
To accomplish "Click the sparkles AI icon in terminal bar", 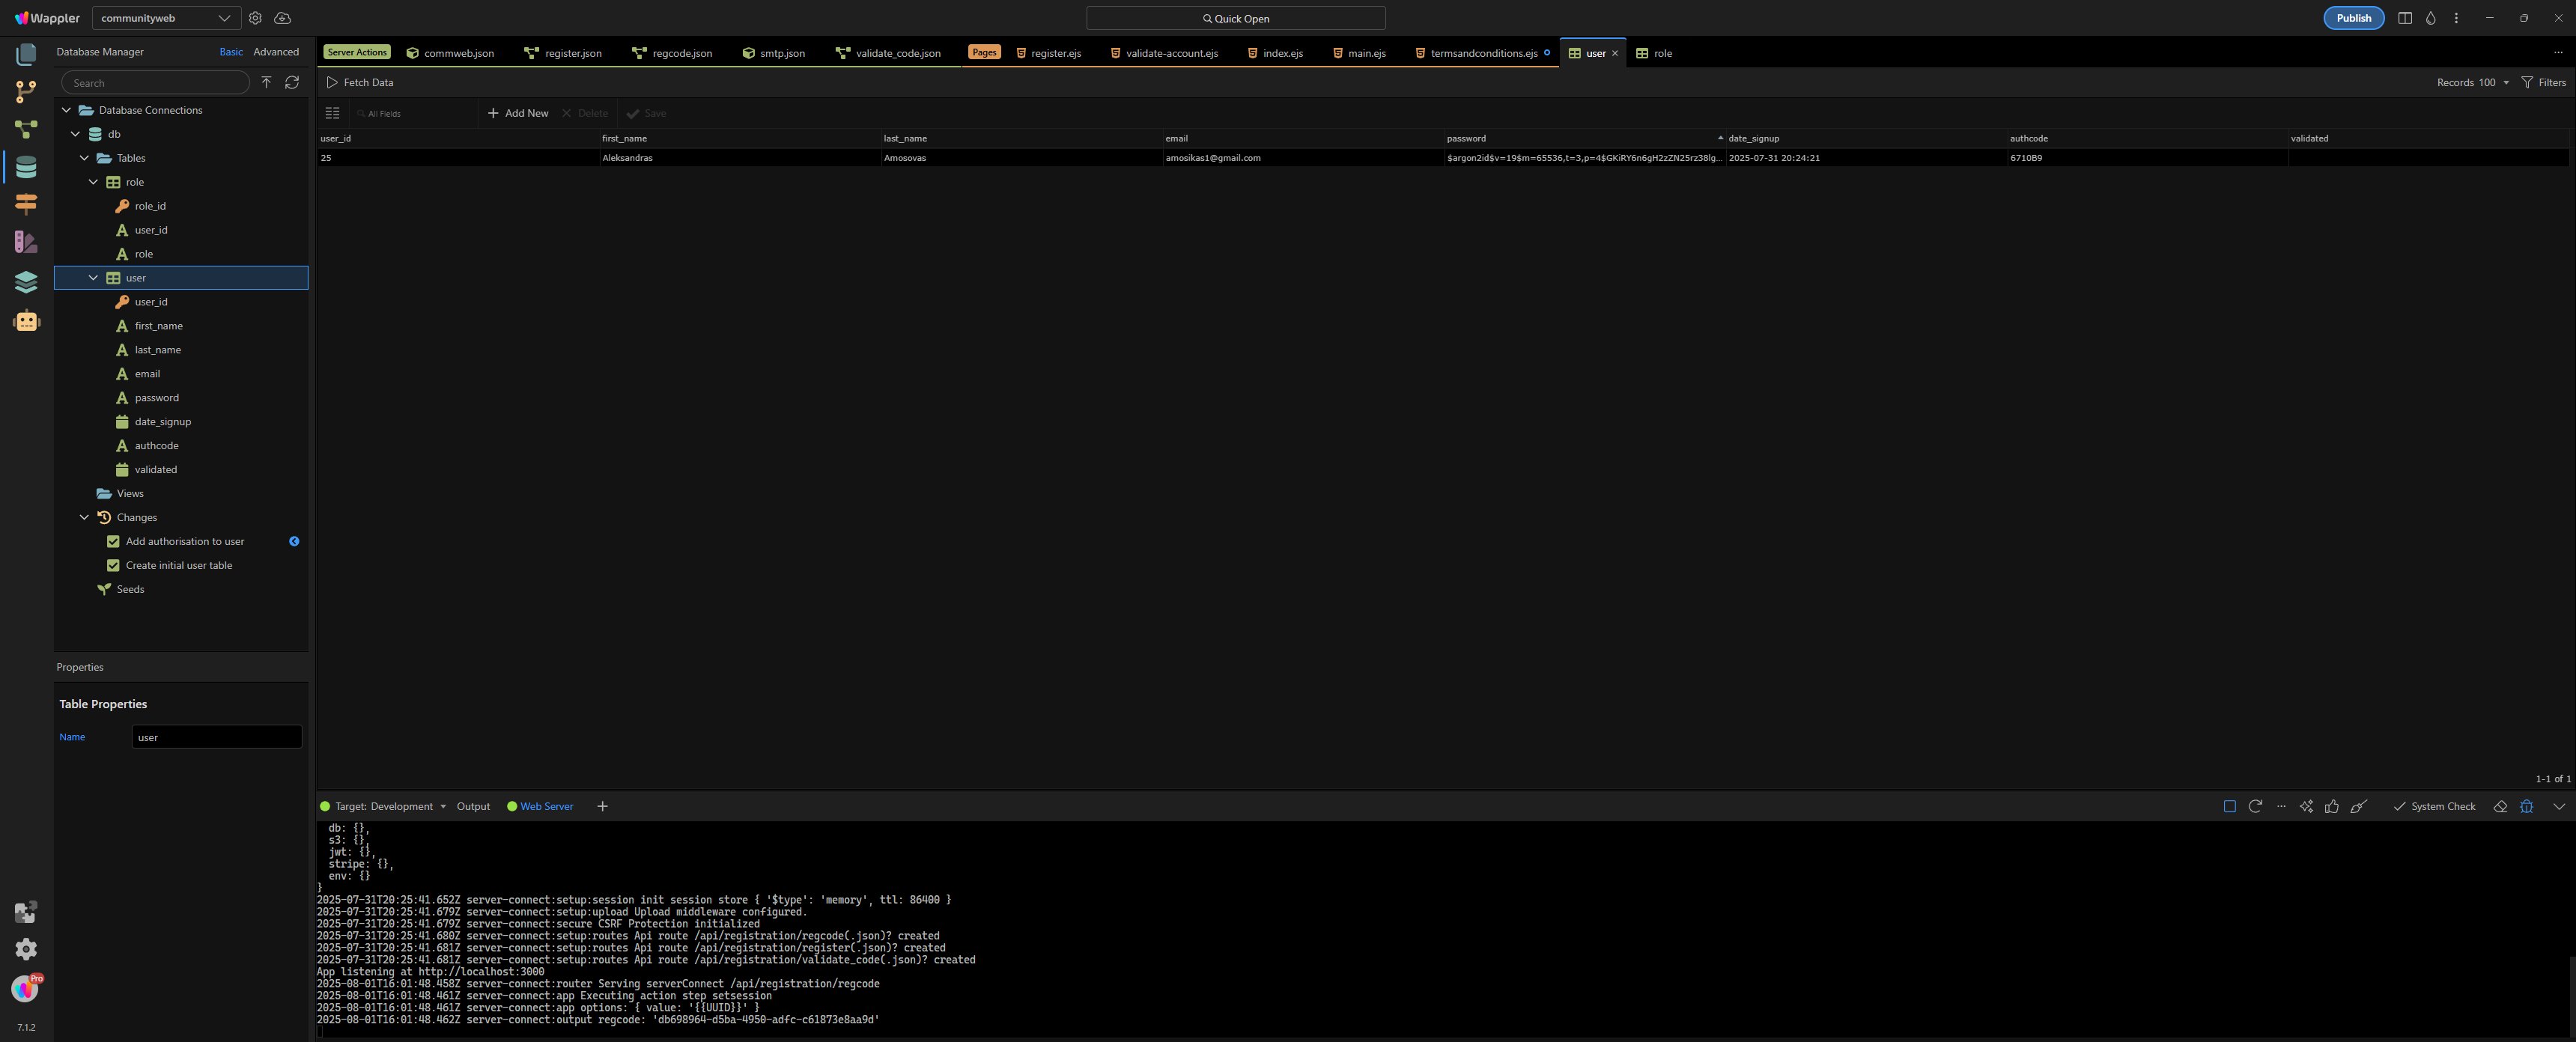I will [2306, 806].
